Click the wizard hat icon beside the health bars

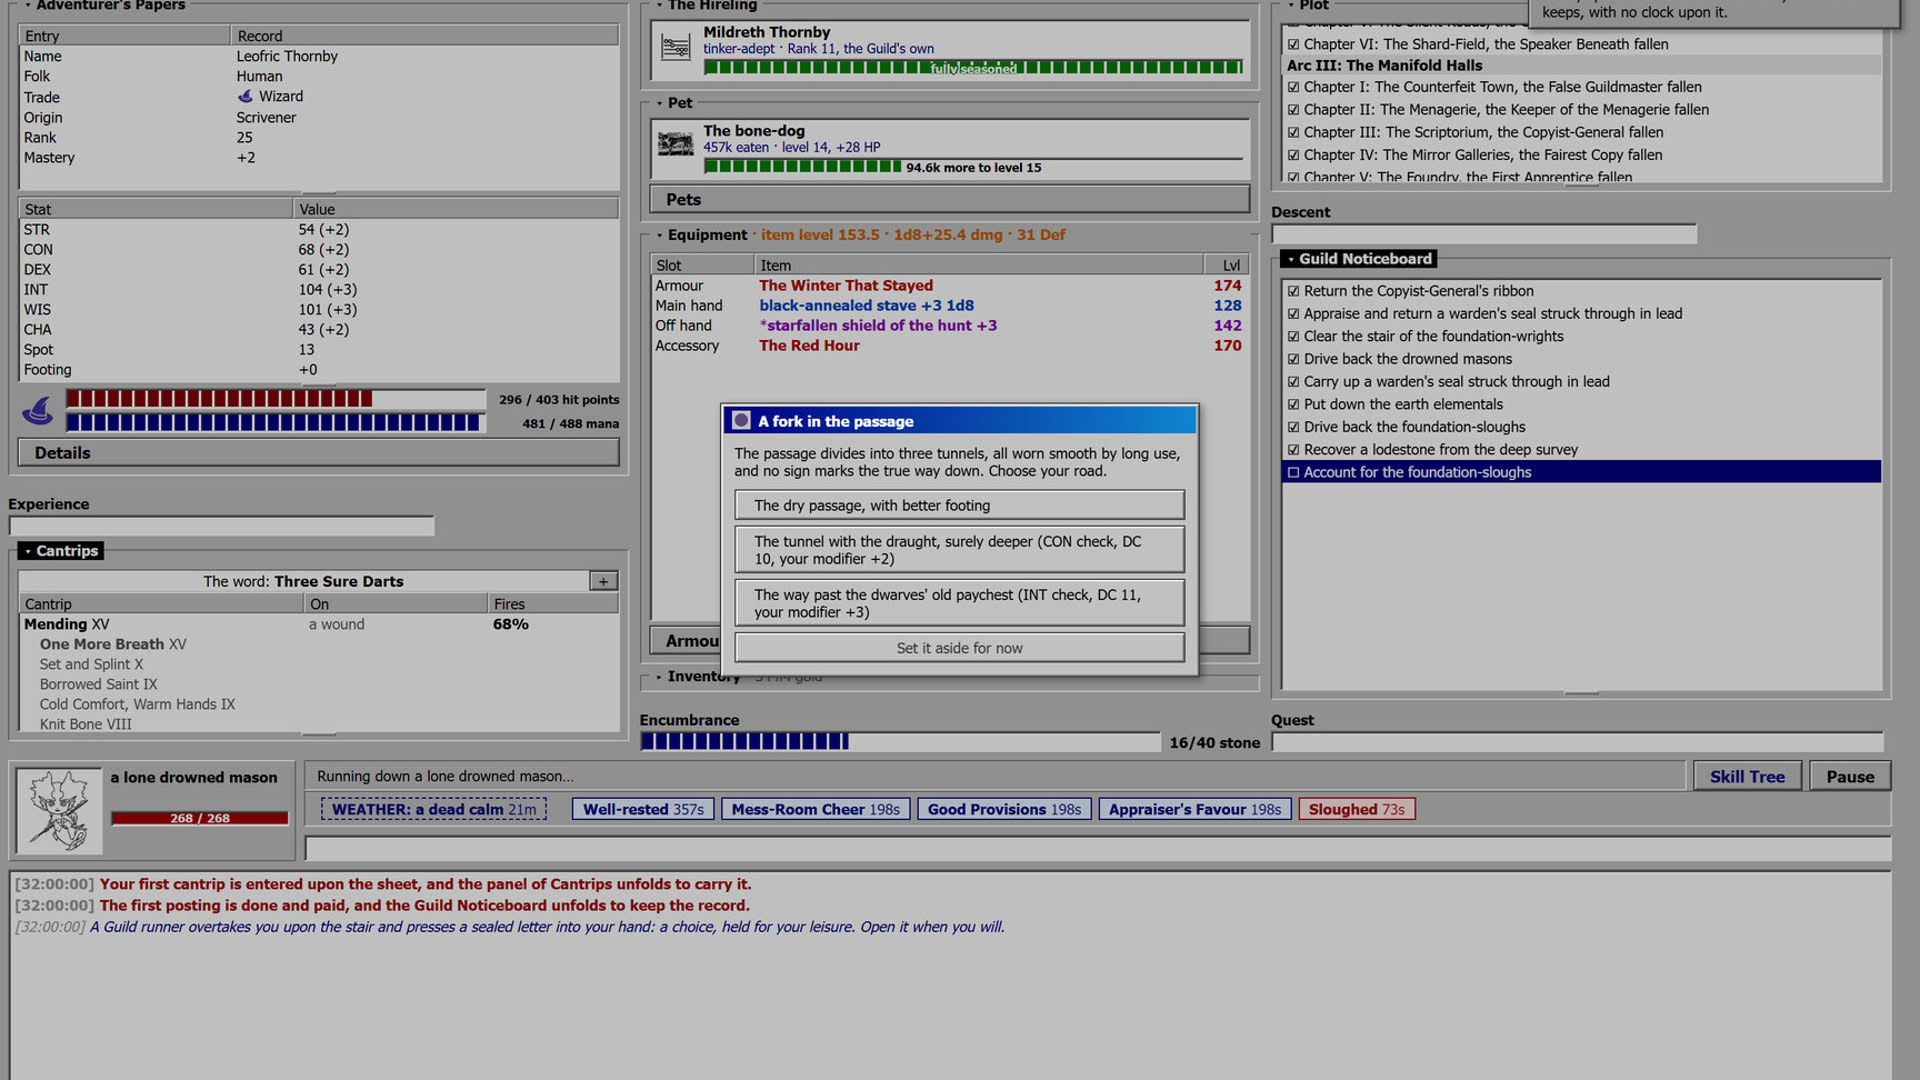click(x=38, y=410)
